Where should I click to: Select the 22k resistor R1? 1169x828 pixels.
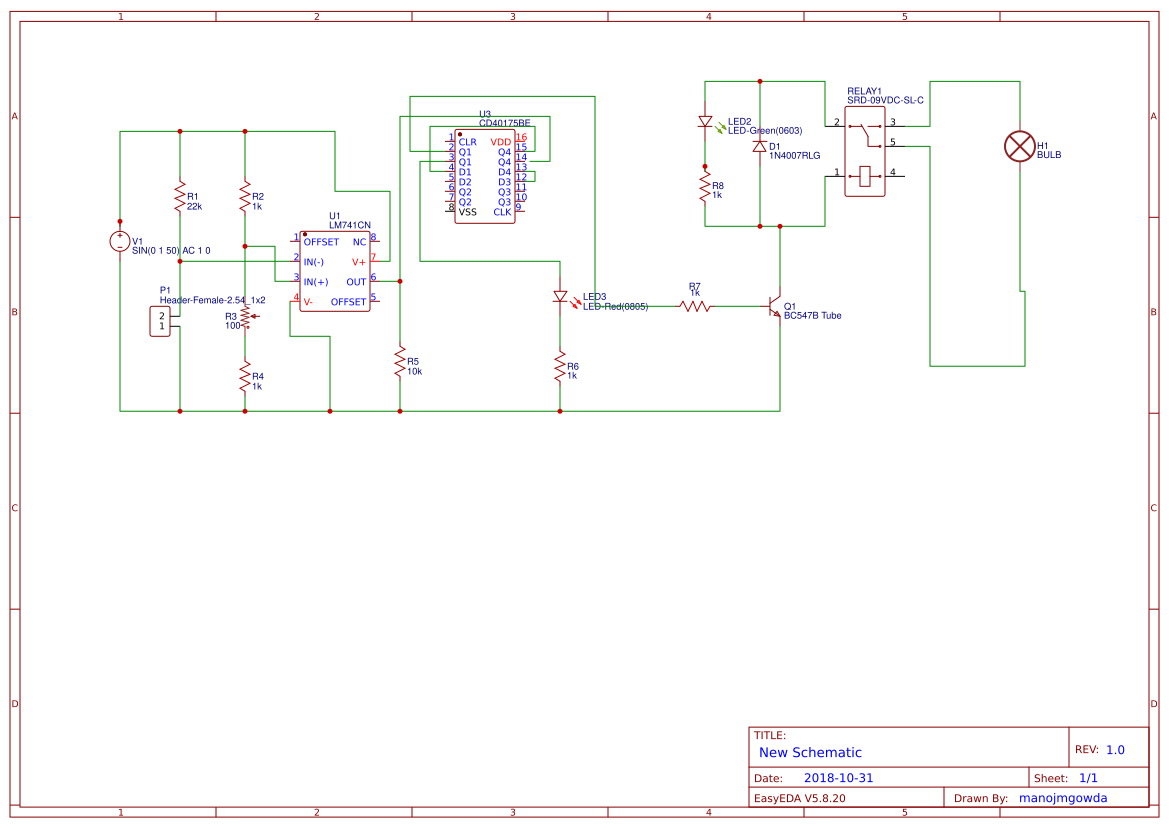point(180,198)
